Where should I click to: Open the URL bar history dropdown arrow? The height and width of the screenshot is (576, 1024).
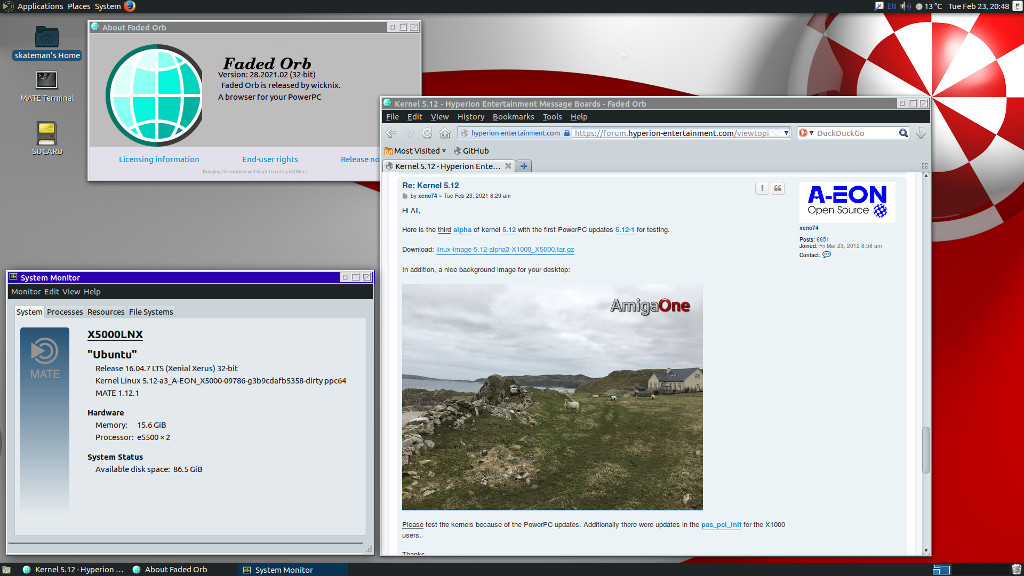point(786,133)
